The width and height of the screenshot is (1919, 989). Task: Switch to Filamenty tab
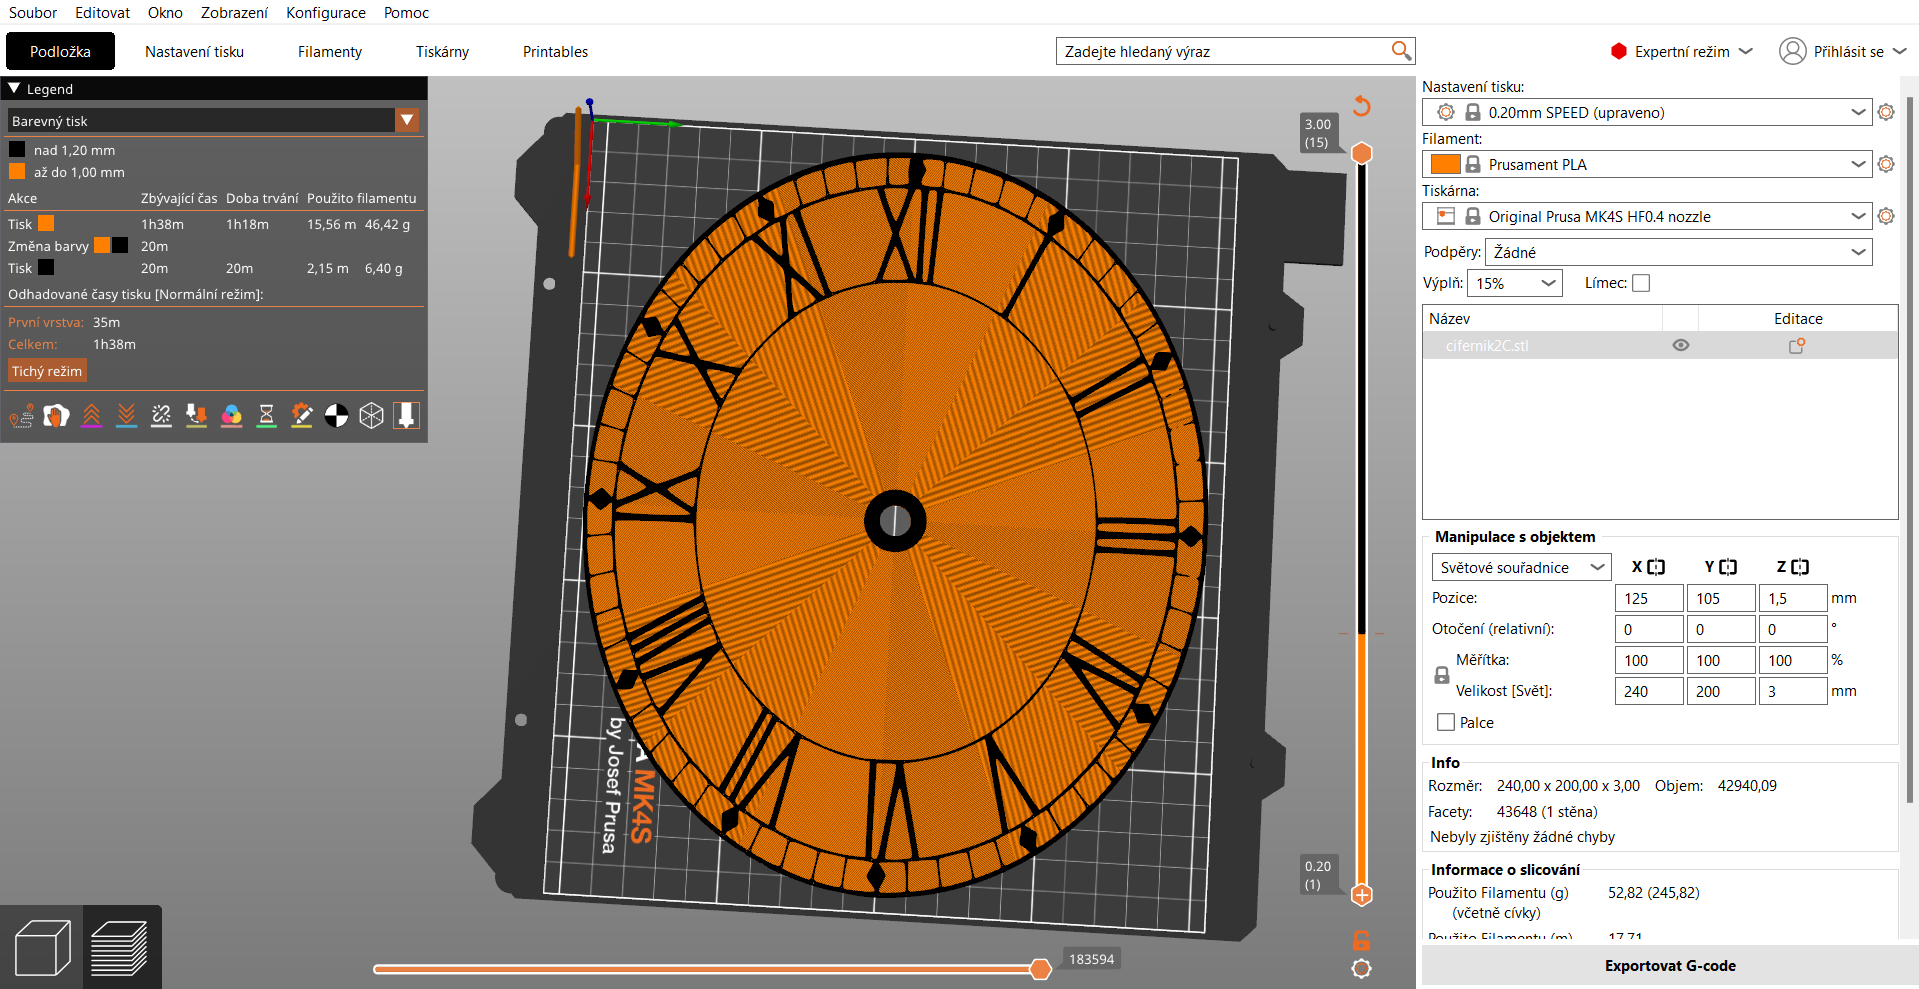click(x=330, y=51)
